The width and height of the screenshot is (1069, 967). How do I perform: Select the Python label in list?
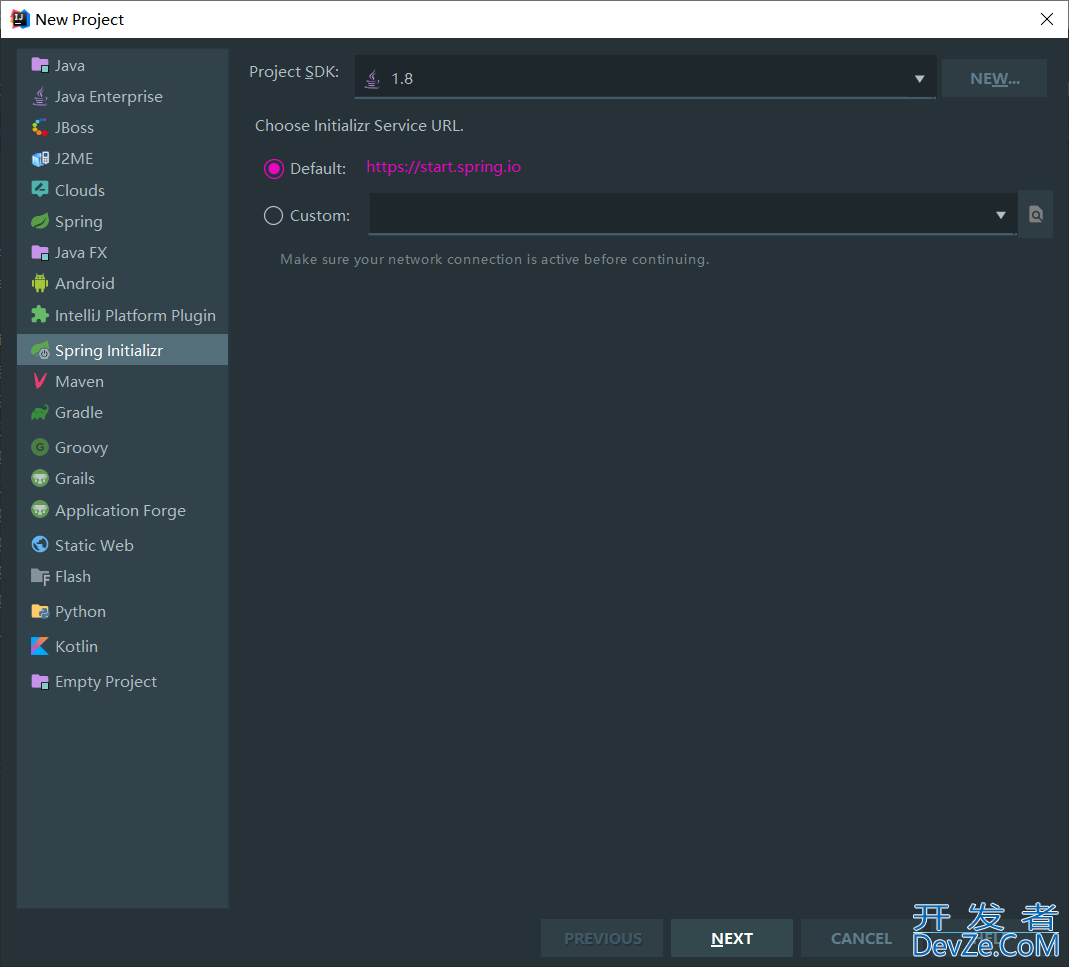(80, 612)
